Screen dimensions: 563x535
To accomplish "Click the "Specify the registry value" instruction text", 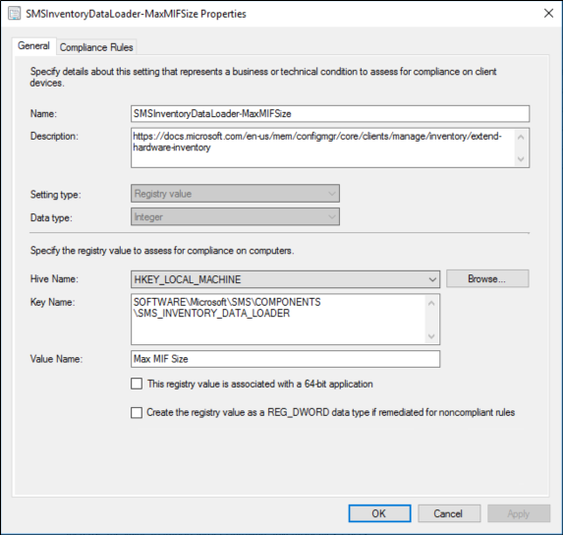I will coord(162,251).
